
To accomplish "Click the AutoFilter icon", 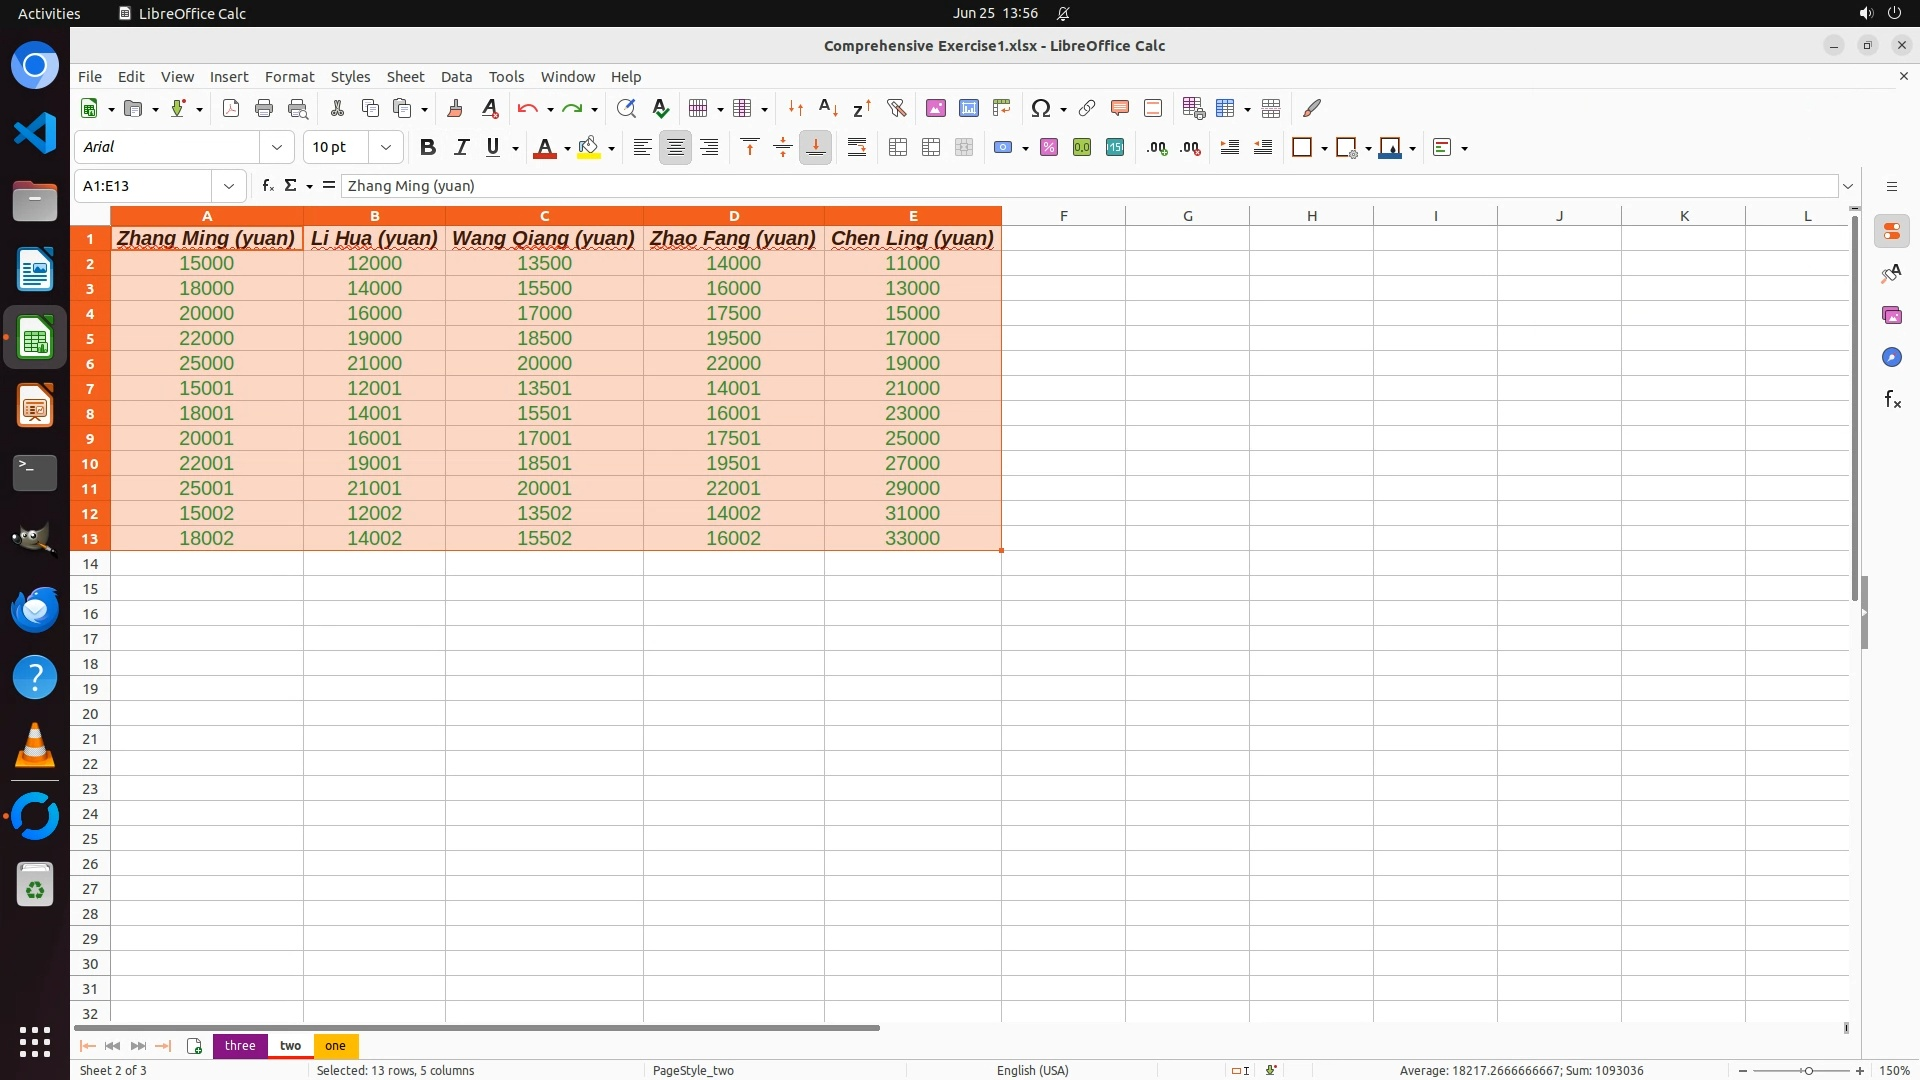I will pyautogui.click(x=896, y=108).
